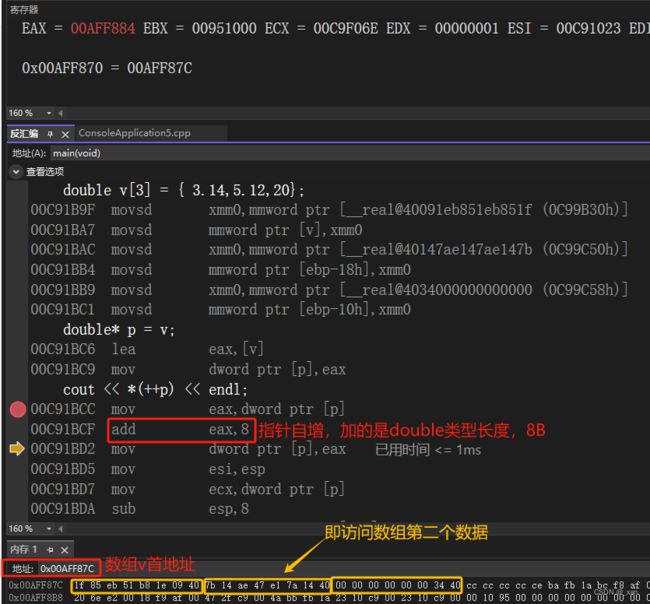Click the 地址(A) main(void) input field

[348, 153]
